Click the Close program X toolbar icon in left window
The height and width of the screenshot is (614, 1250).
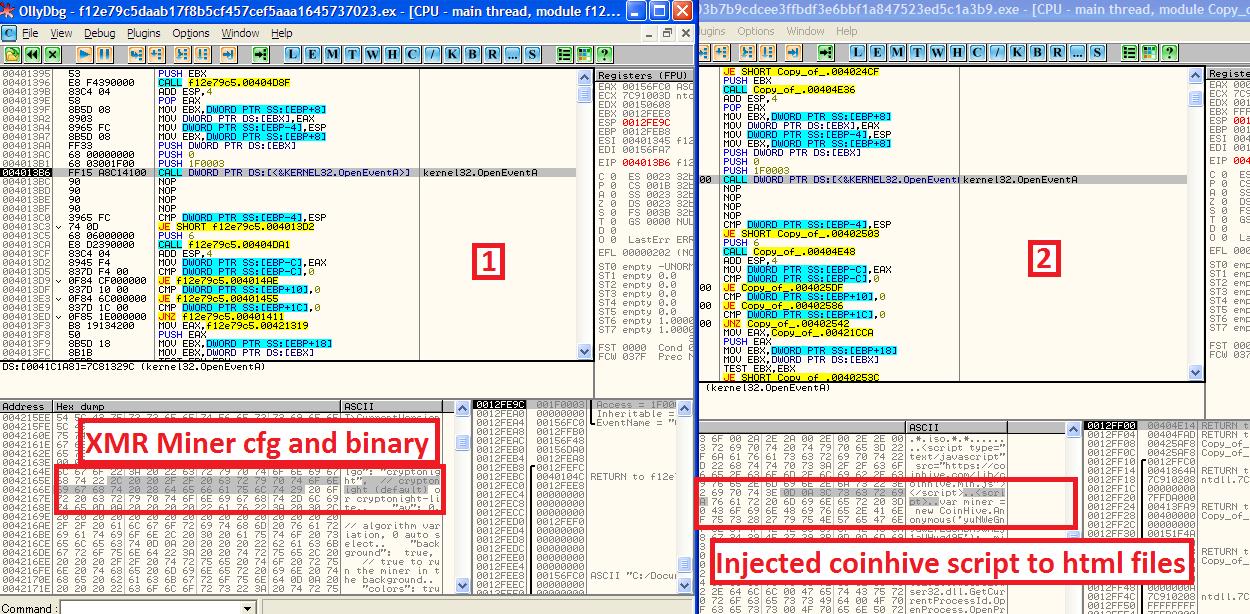(52, 53)
